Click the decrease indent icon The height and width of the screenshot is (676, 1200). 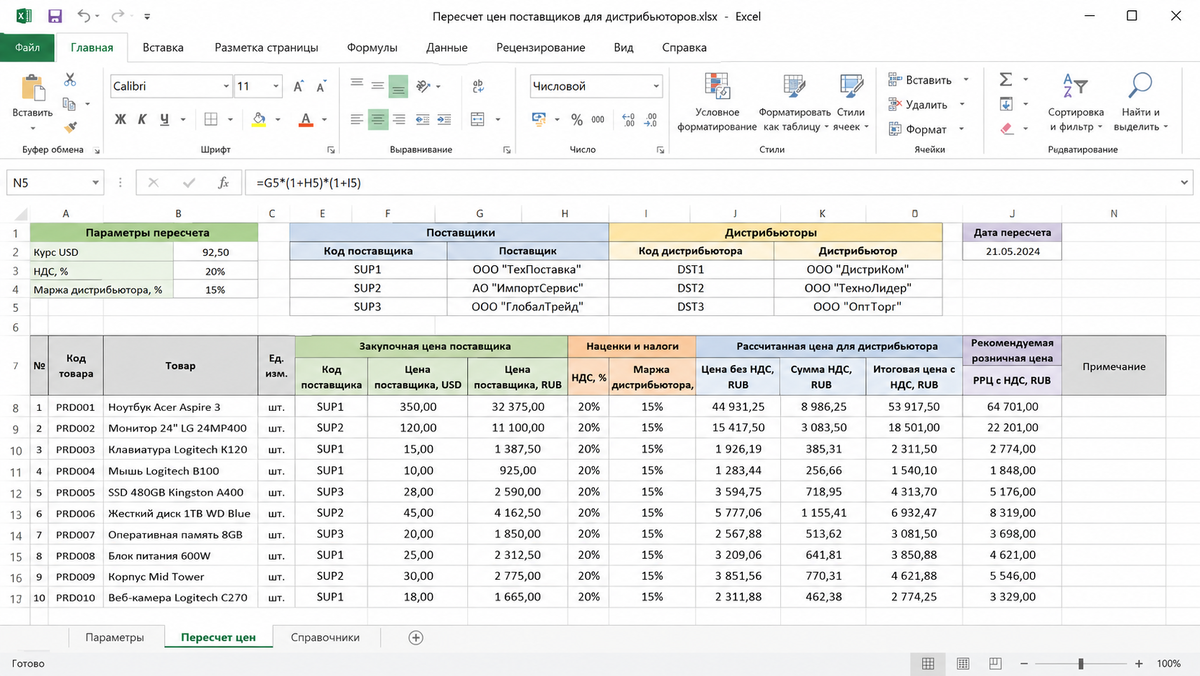tap(422, 120)
